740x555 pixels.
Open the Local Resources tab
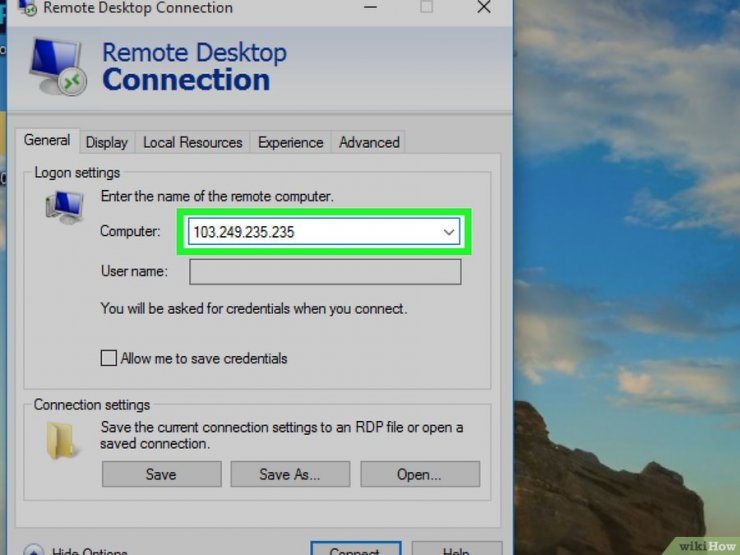(192, 142)
